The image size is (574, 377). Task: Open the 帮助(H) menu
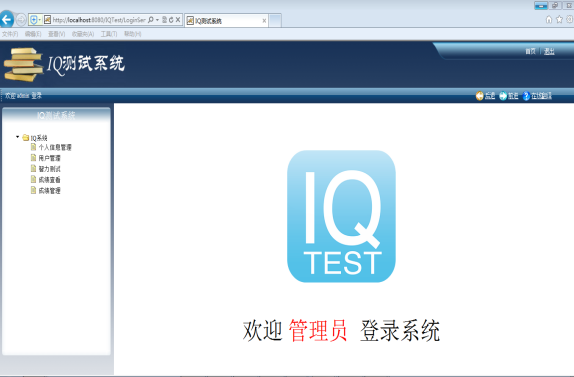click(133, 34)
